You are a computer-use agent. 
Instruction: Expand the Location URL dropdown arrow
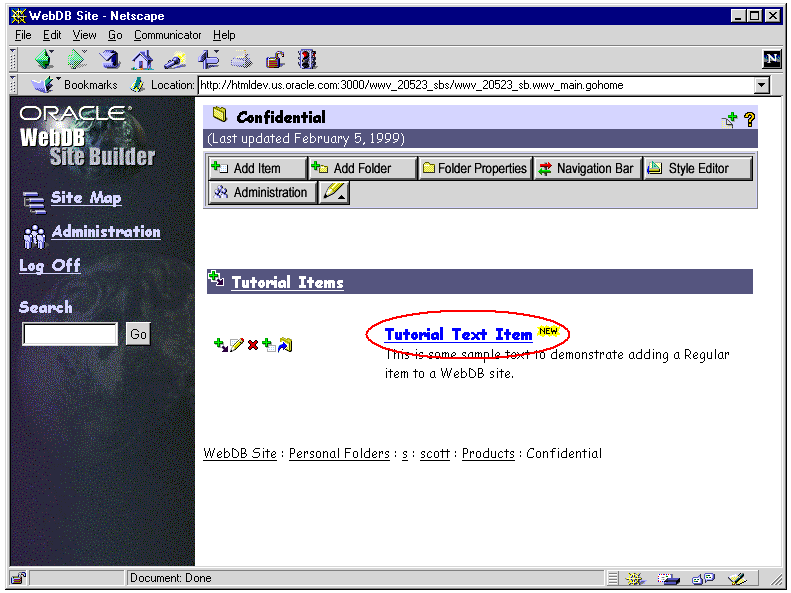(x=762, y=86)
